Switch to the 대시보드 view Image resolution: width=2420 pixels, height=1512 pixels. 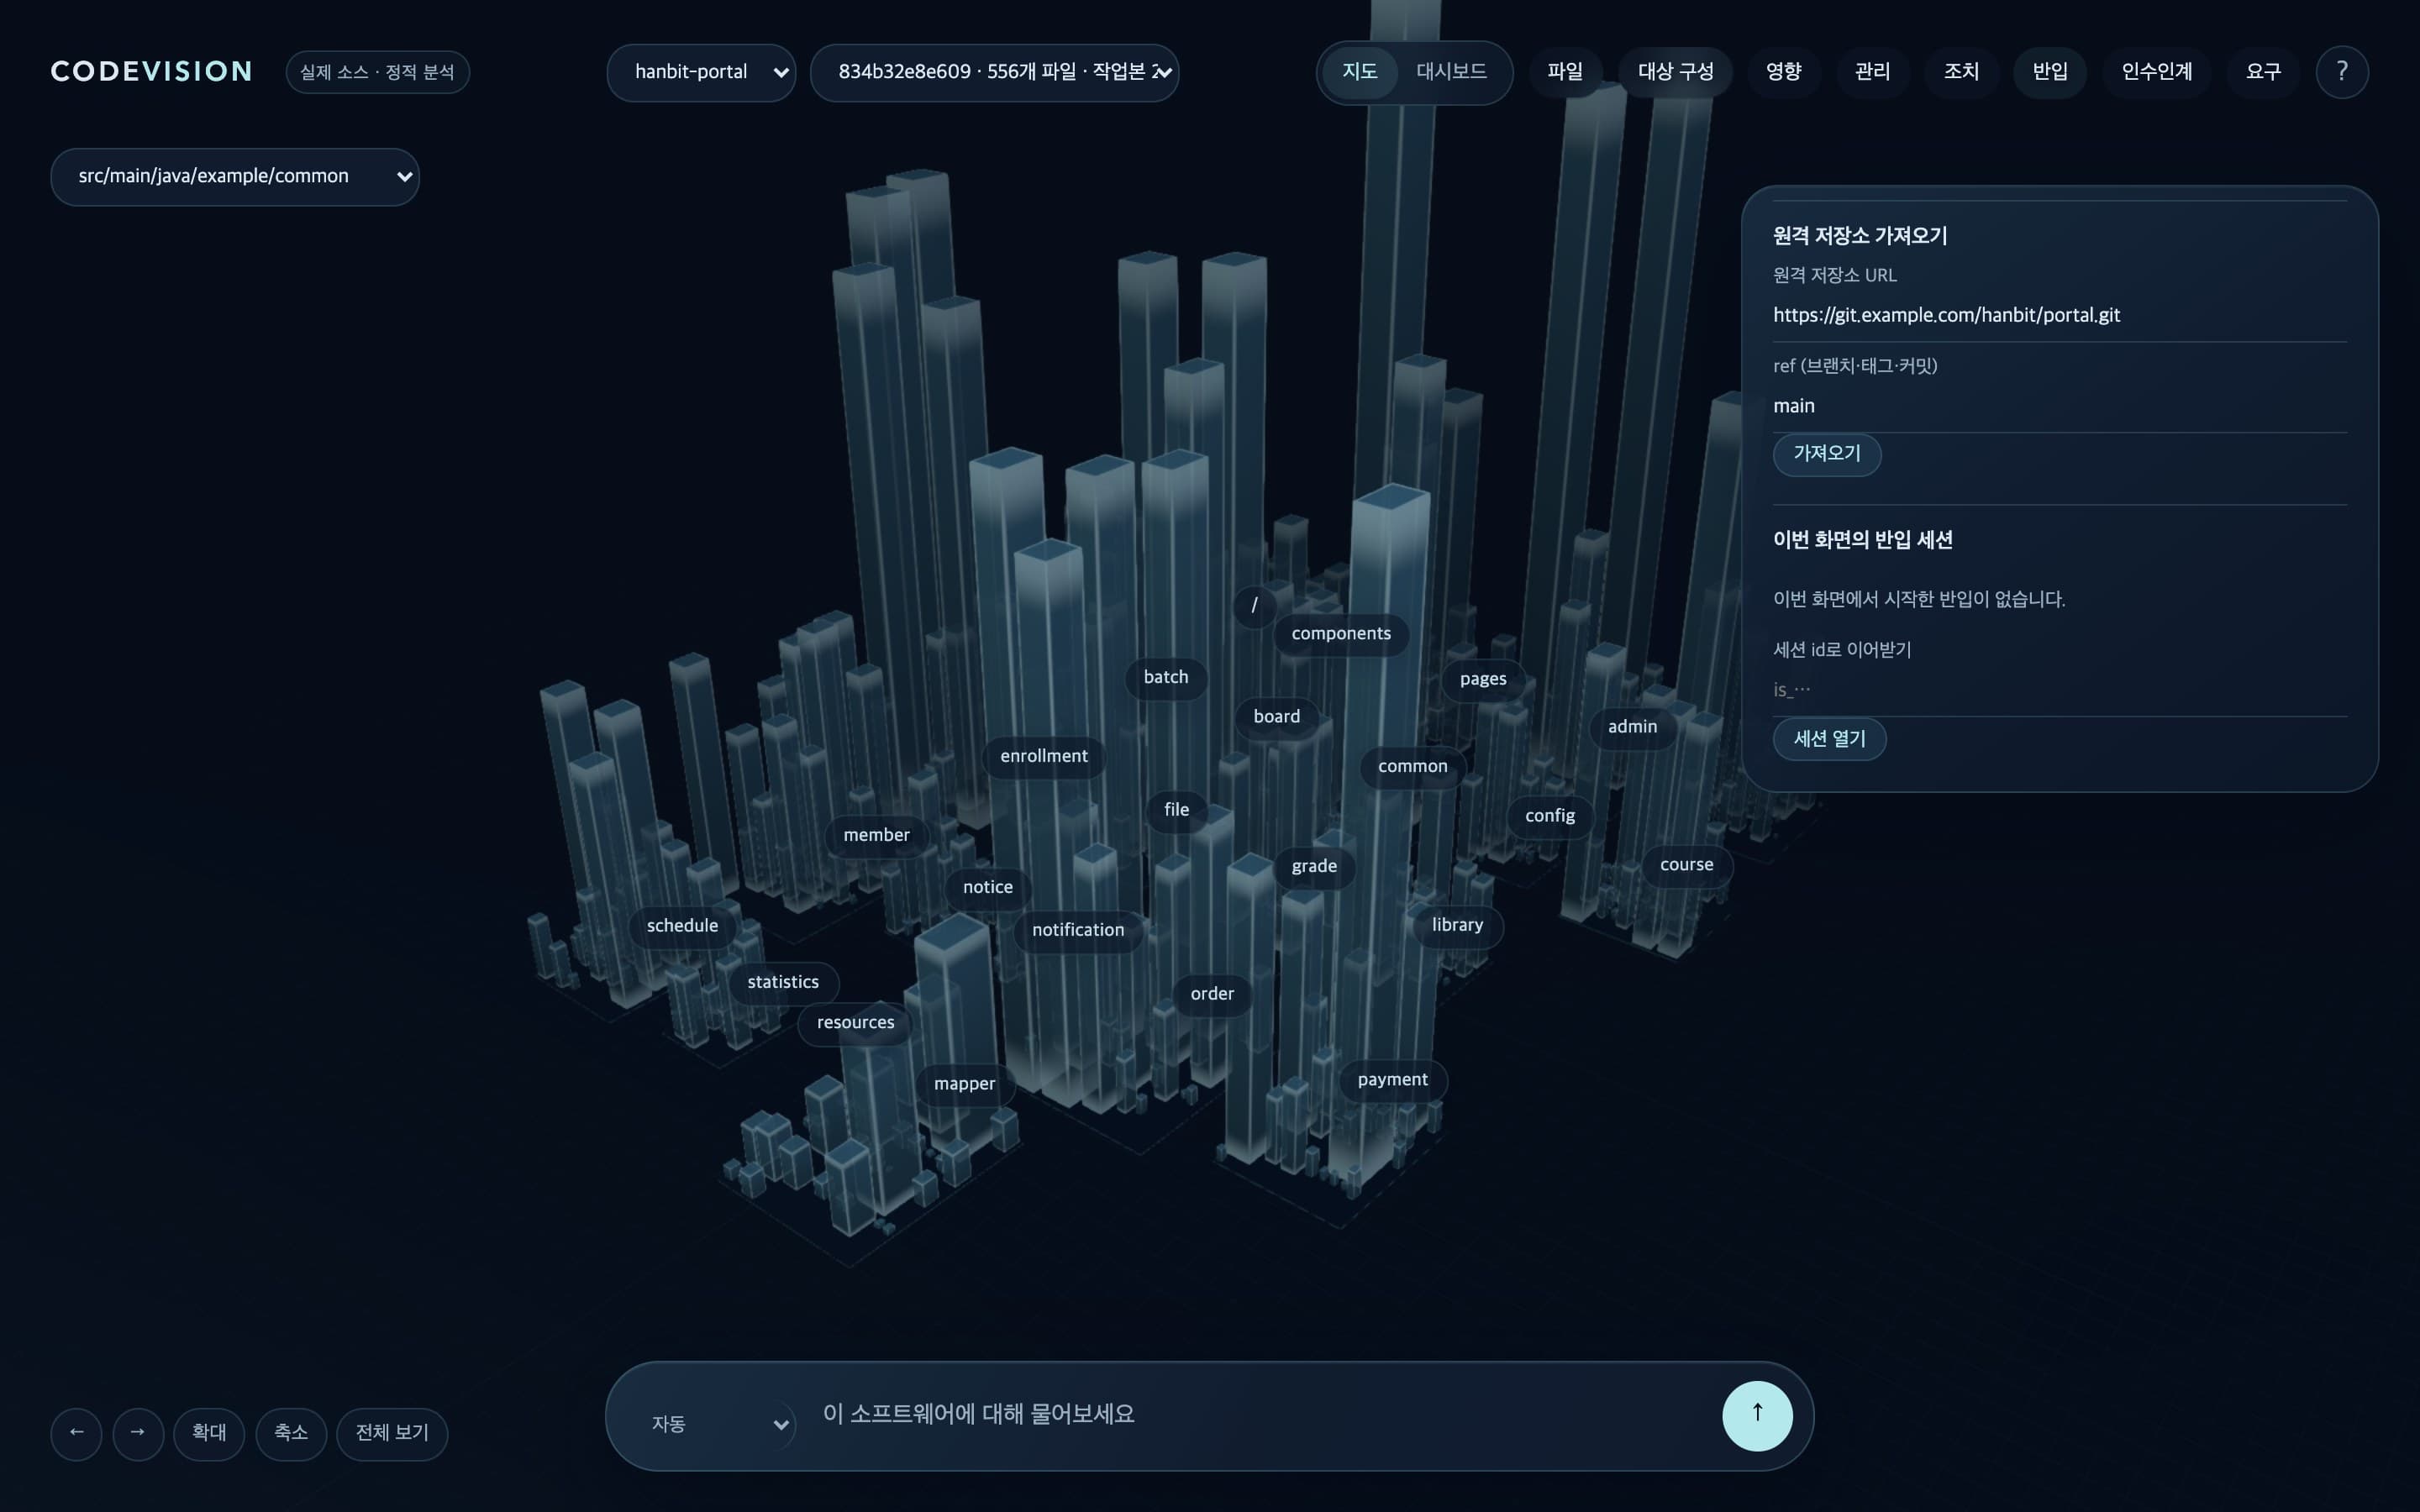1451,72
